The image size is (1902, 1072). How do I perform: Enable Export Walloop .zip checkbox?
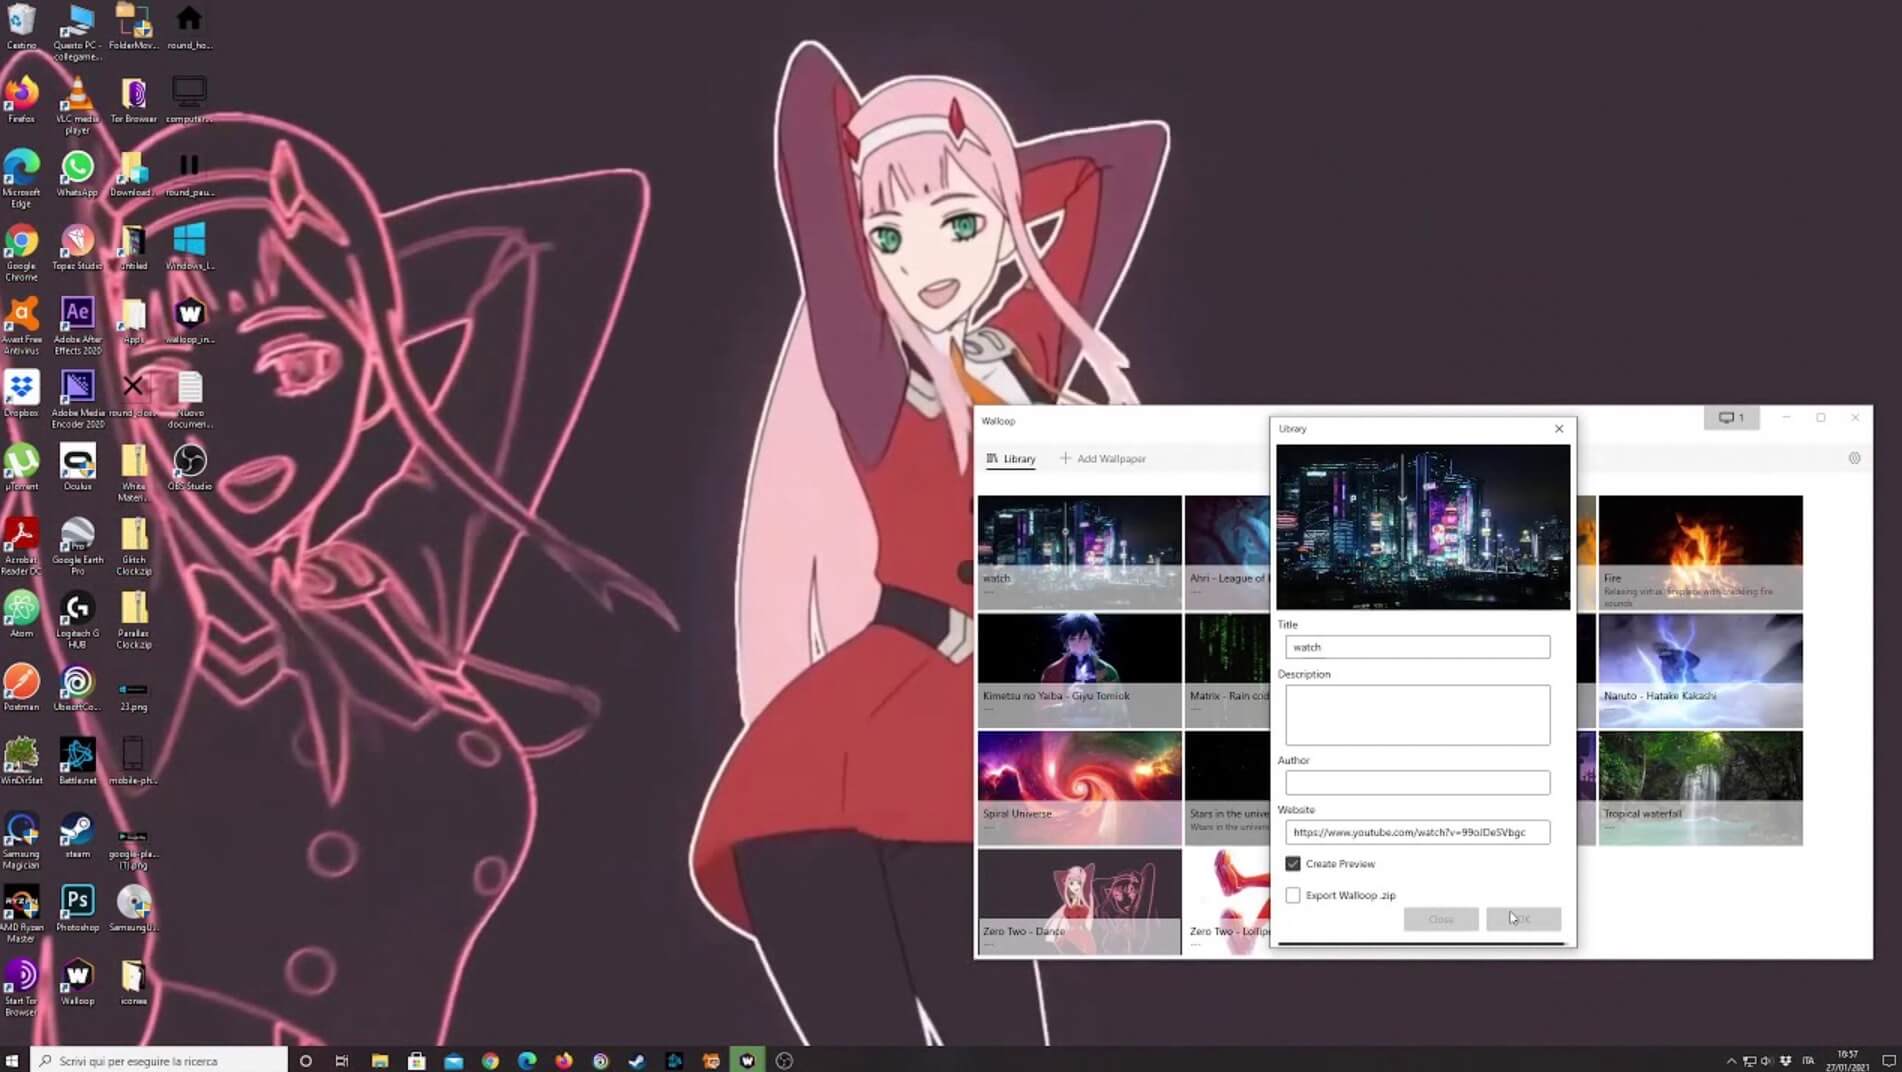coord(1293,895)
